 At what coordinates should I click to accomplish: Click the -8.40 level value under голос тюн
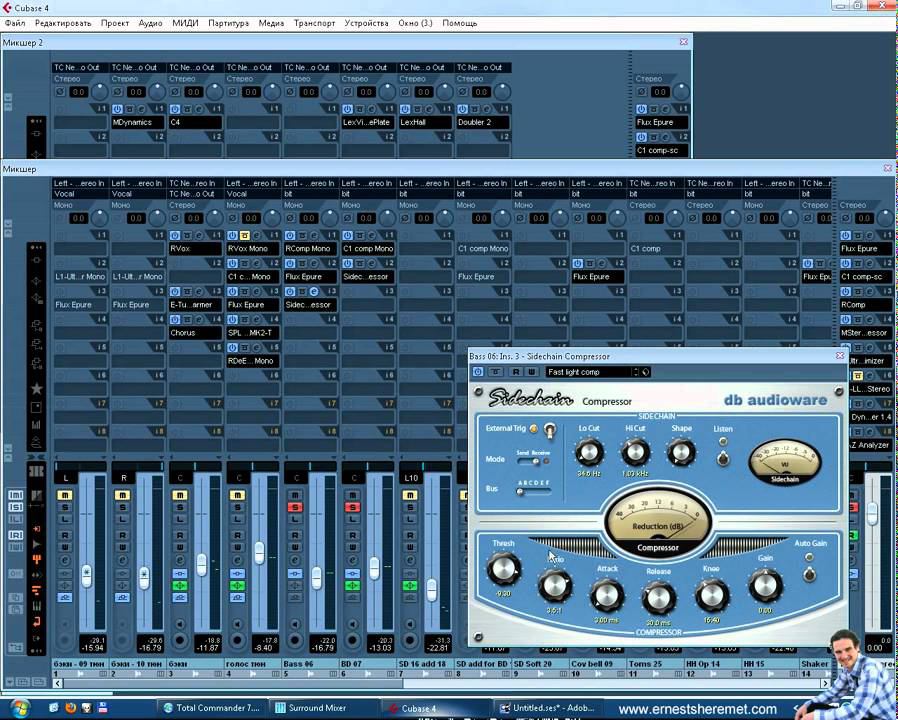(x=265, y=648)
